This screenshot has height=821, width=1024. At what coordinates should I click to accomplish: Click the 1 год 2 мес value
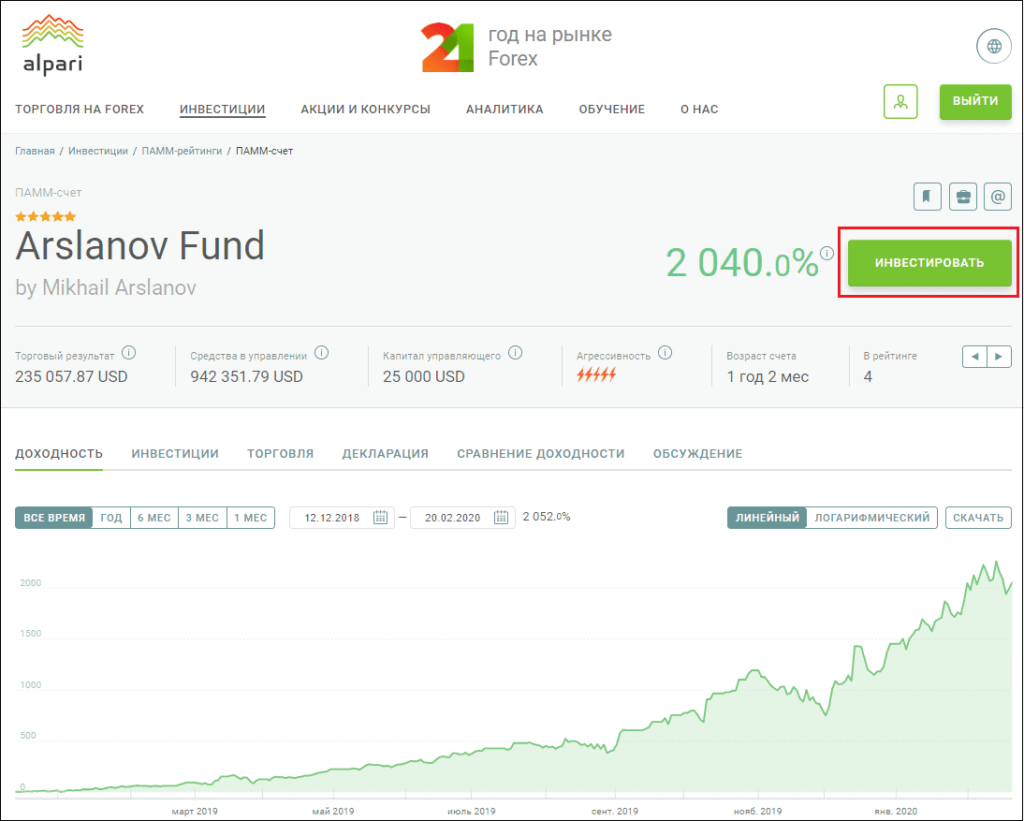click(x=768, y=377)
